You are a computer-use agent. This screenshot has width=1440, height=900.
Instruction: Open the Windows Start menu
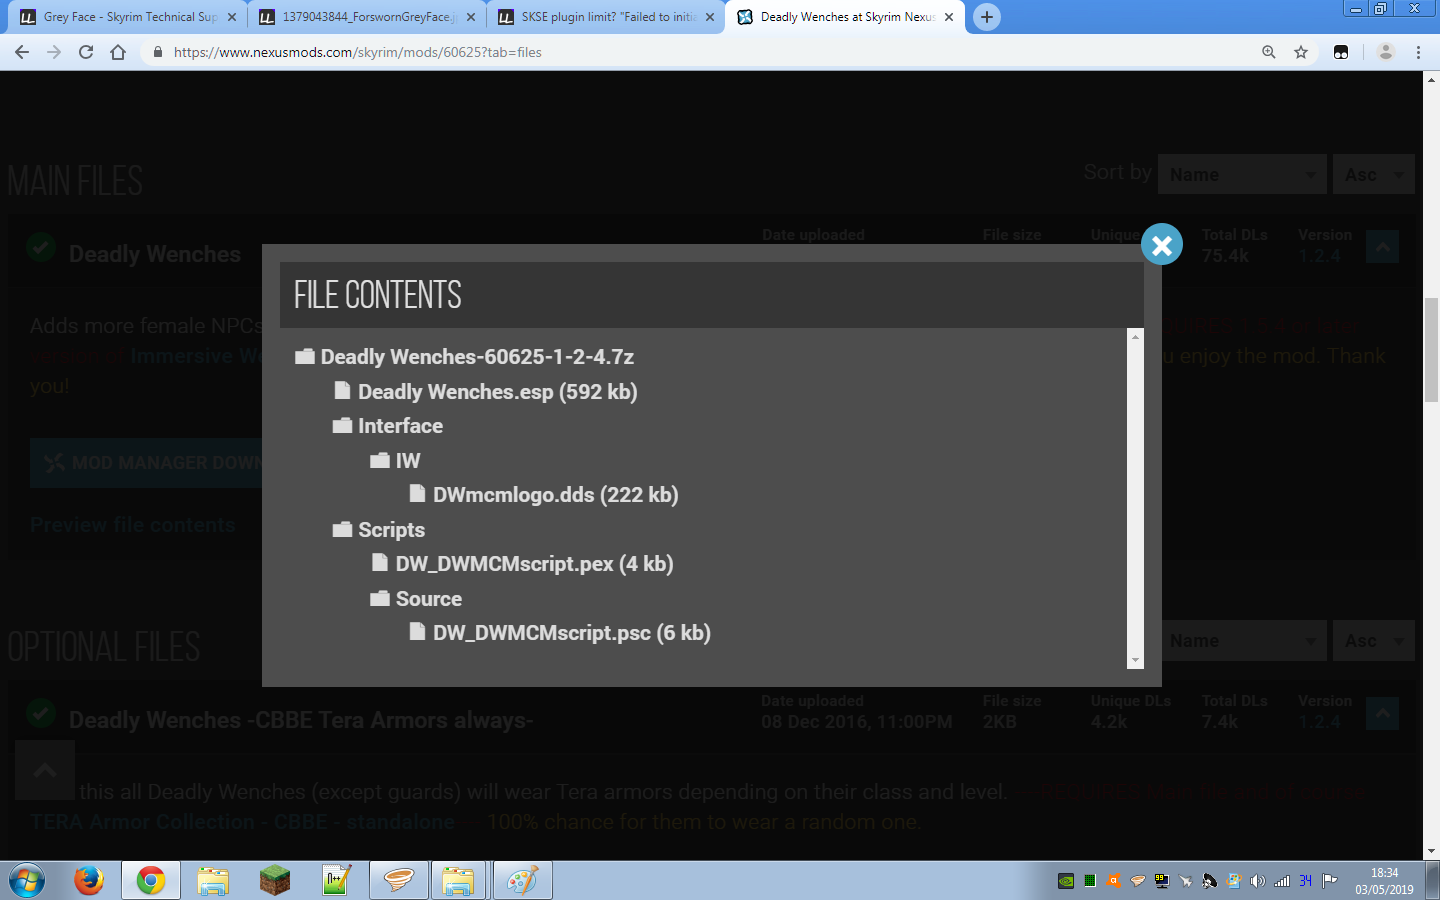[x=27, y=881]
